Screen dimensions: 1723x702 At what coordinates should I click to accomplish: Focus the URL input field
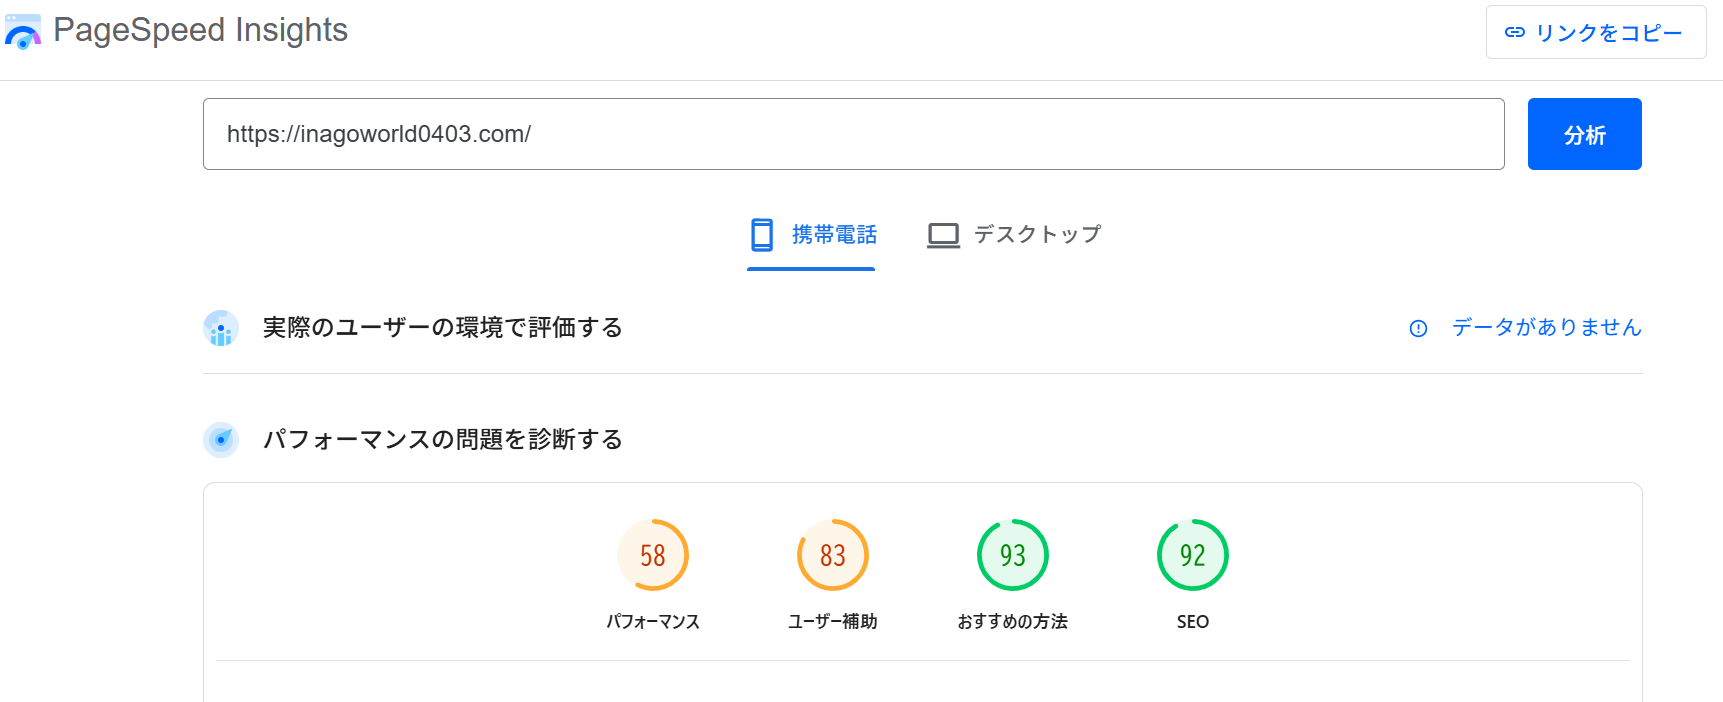pos(853,134)
